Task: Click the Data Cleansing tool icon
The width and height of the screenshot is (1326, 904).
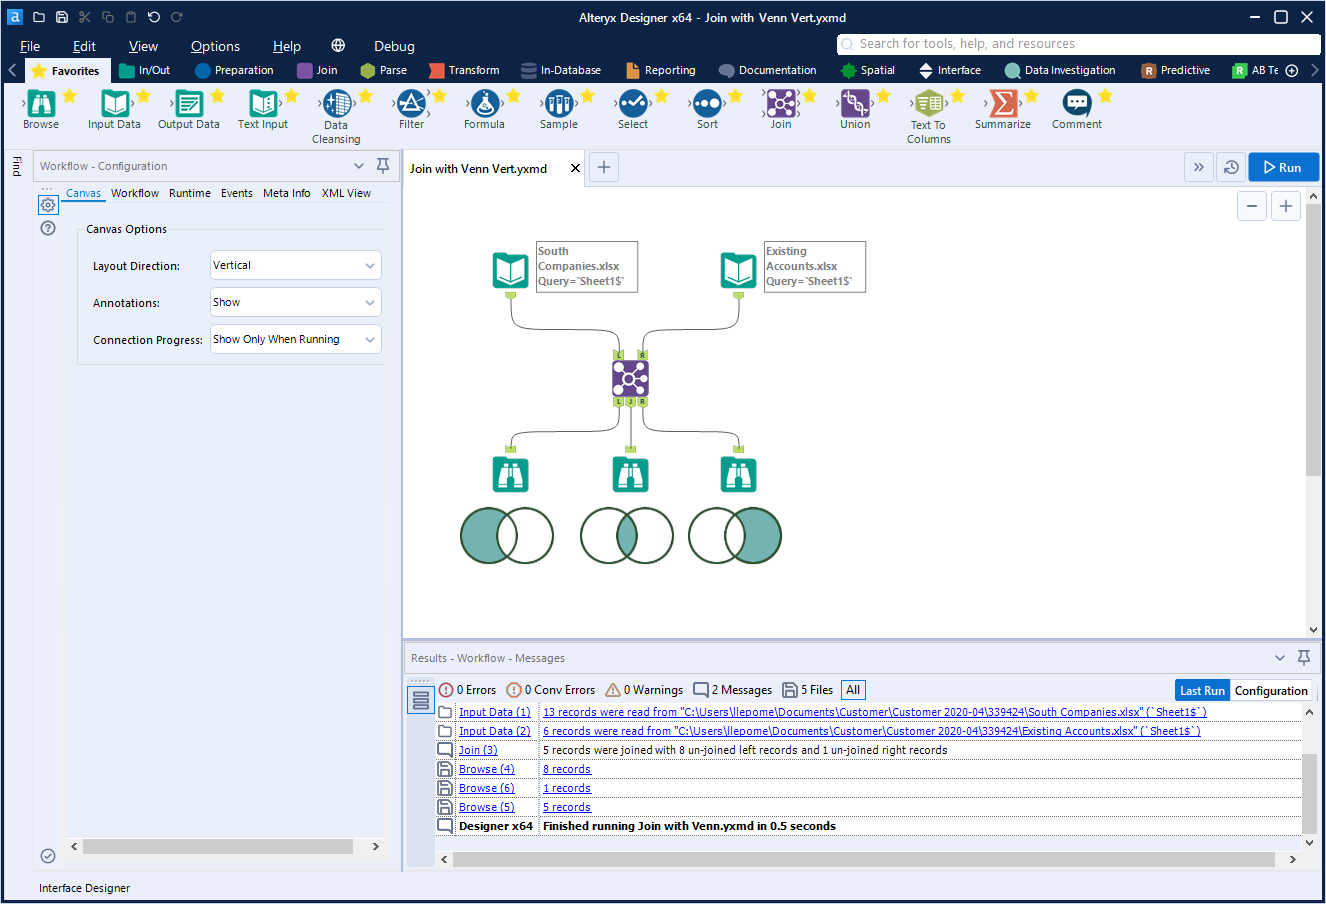Action: (336, 104)
